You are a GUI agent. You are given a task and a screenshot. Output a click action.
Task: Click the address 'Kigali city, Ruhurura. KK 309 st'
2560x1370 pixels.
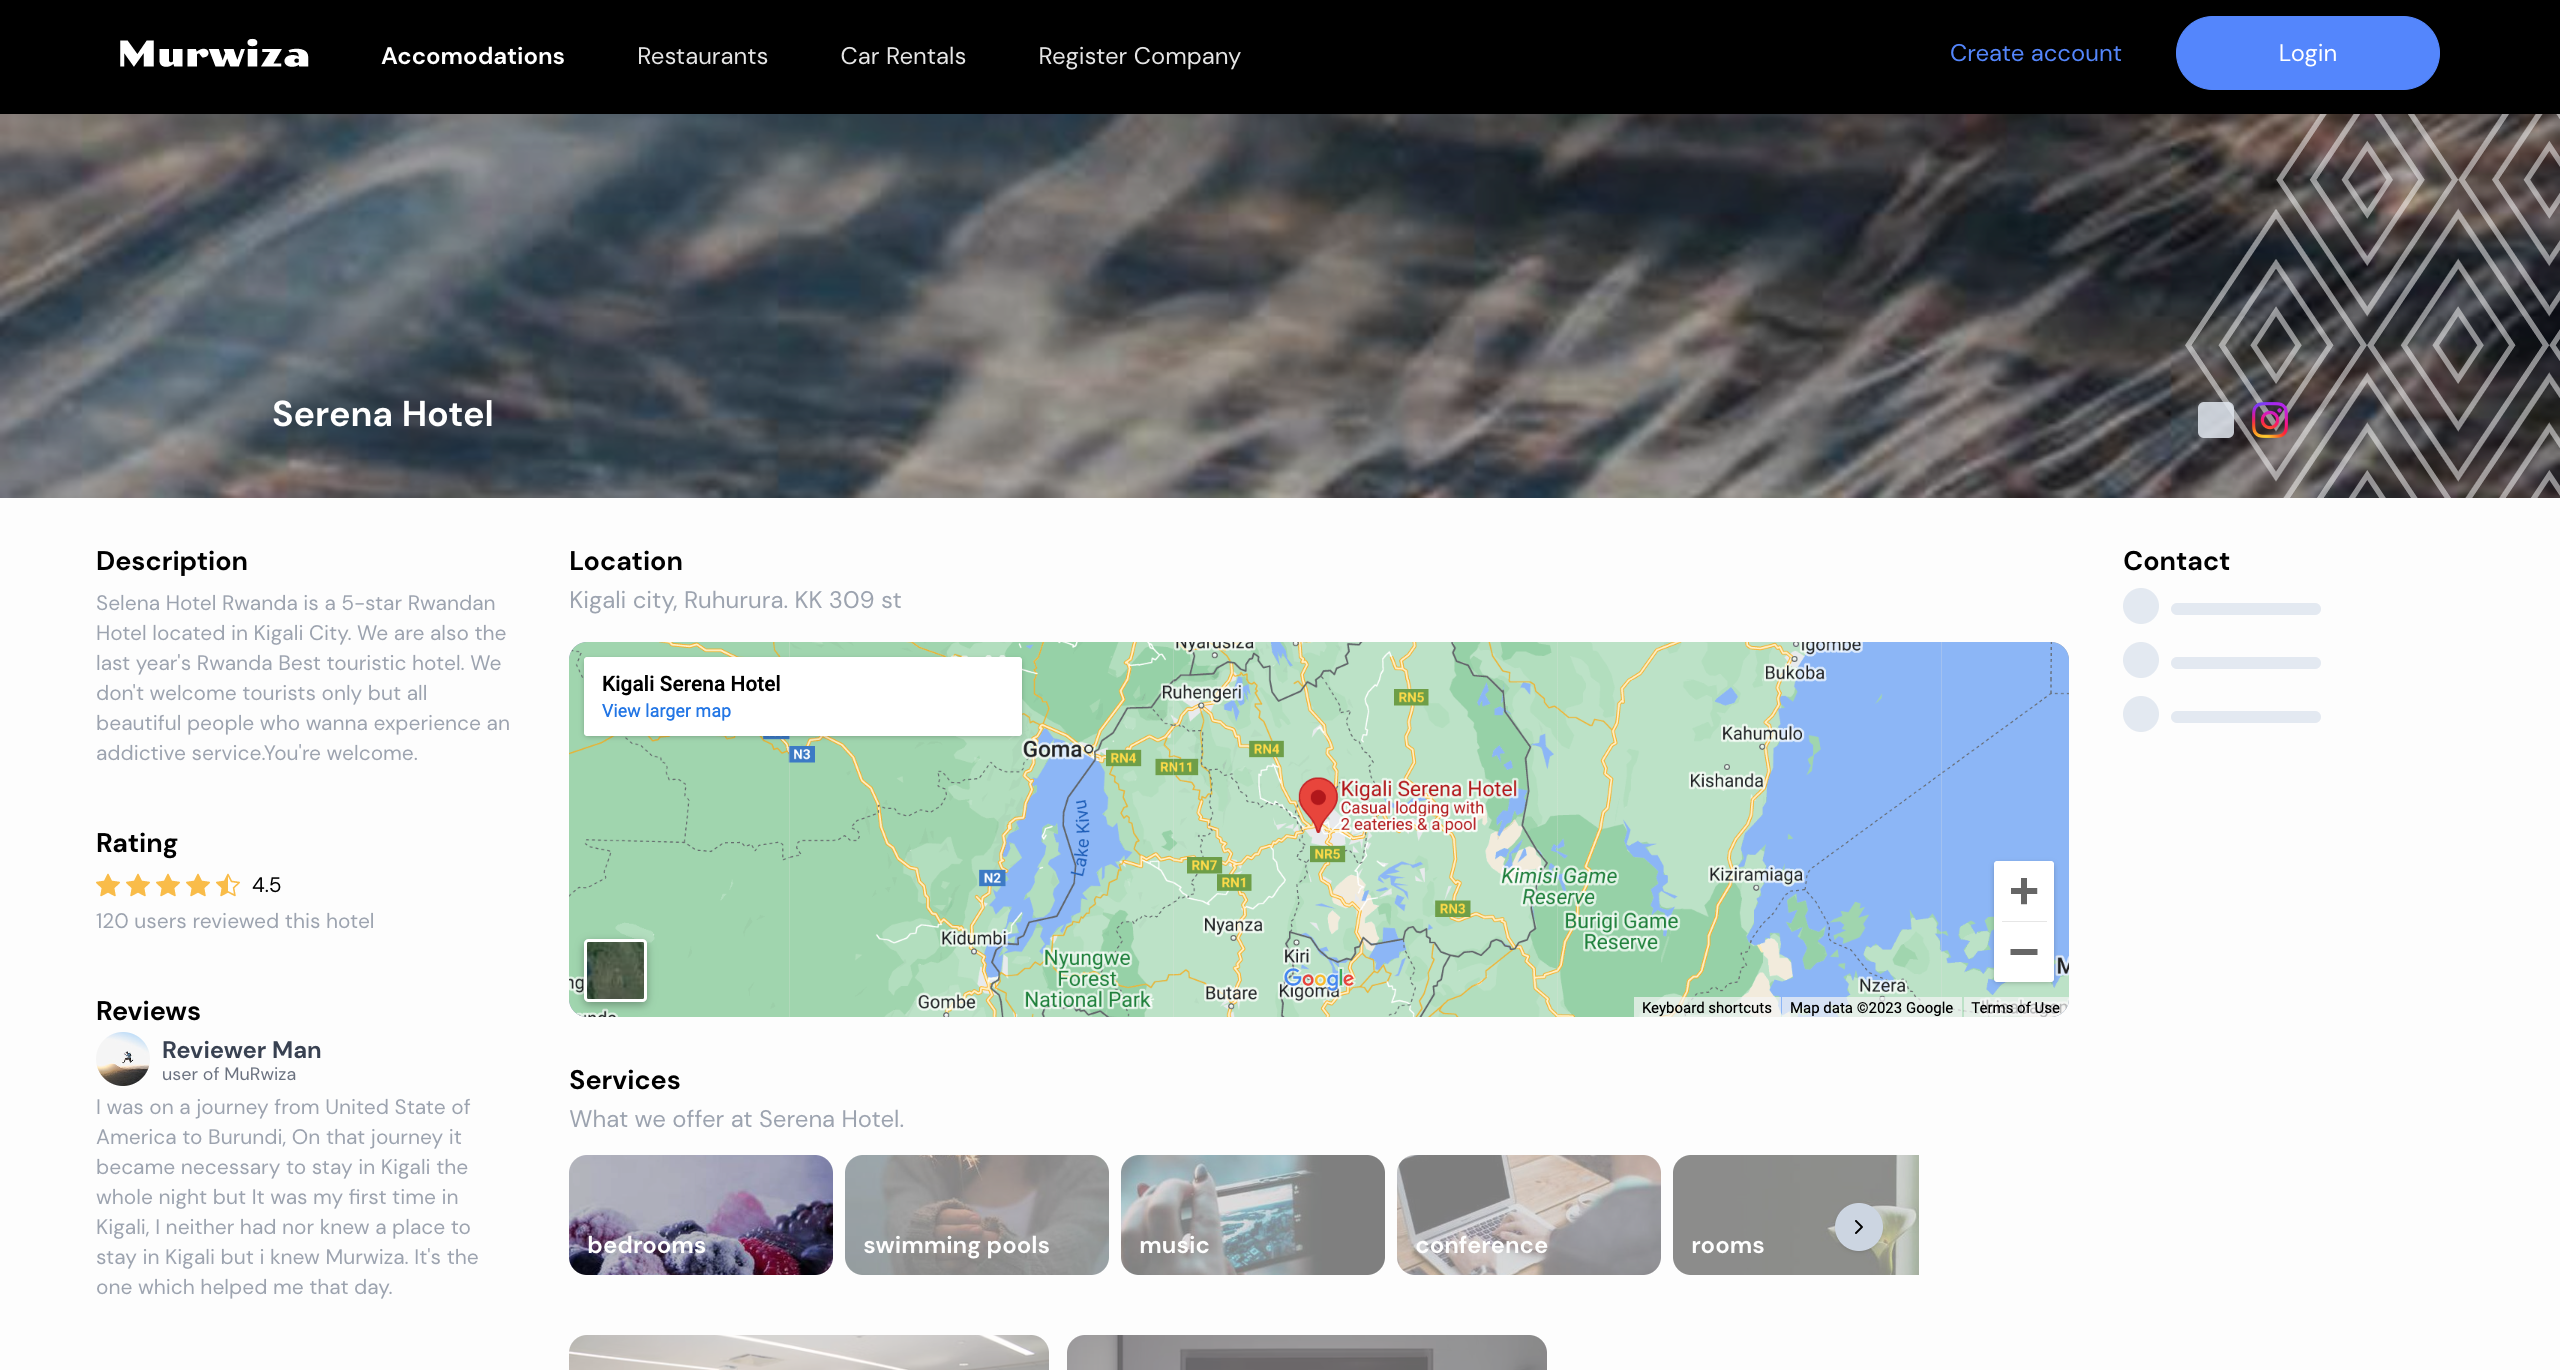(735, 600)
